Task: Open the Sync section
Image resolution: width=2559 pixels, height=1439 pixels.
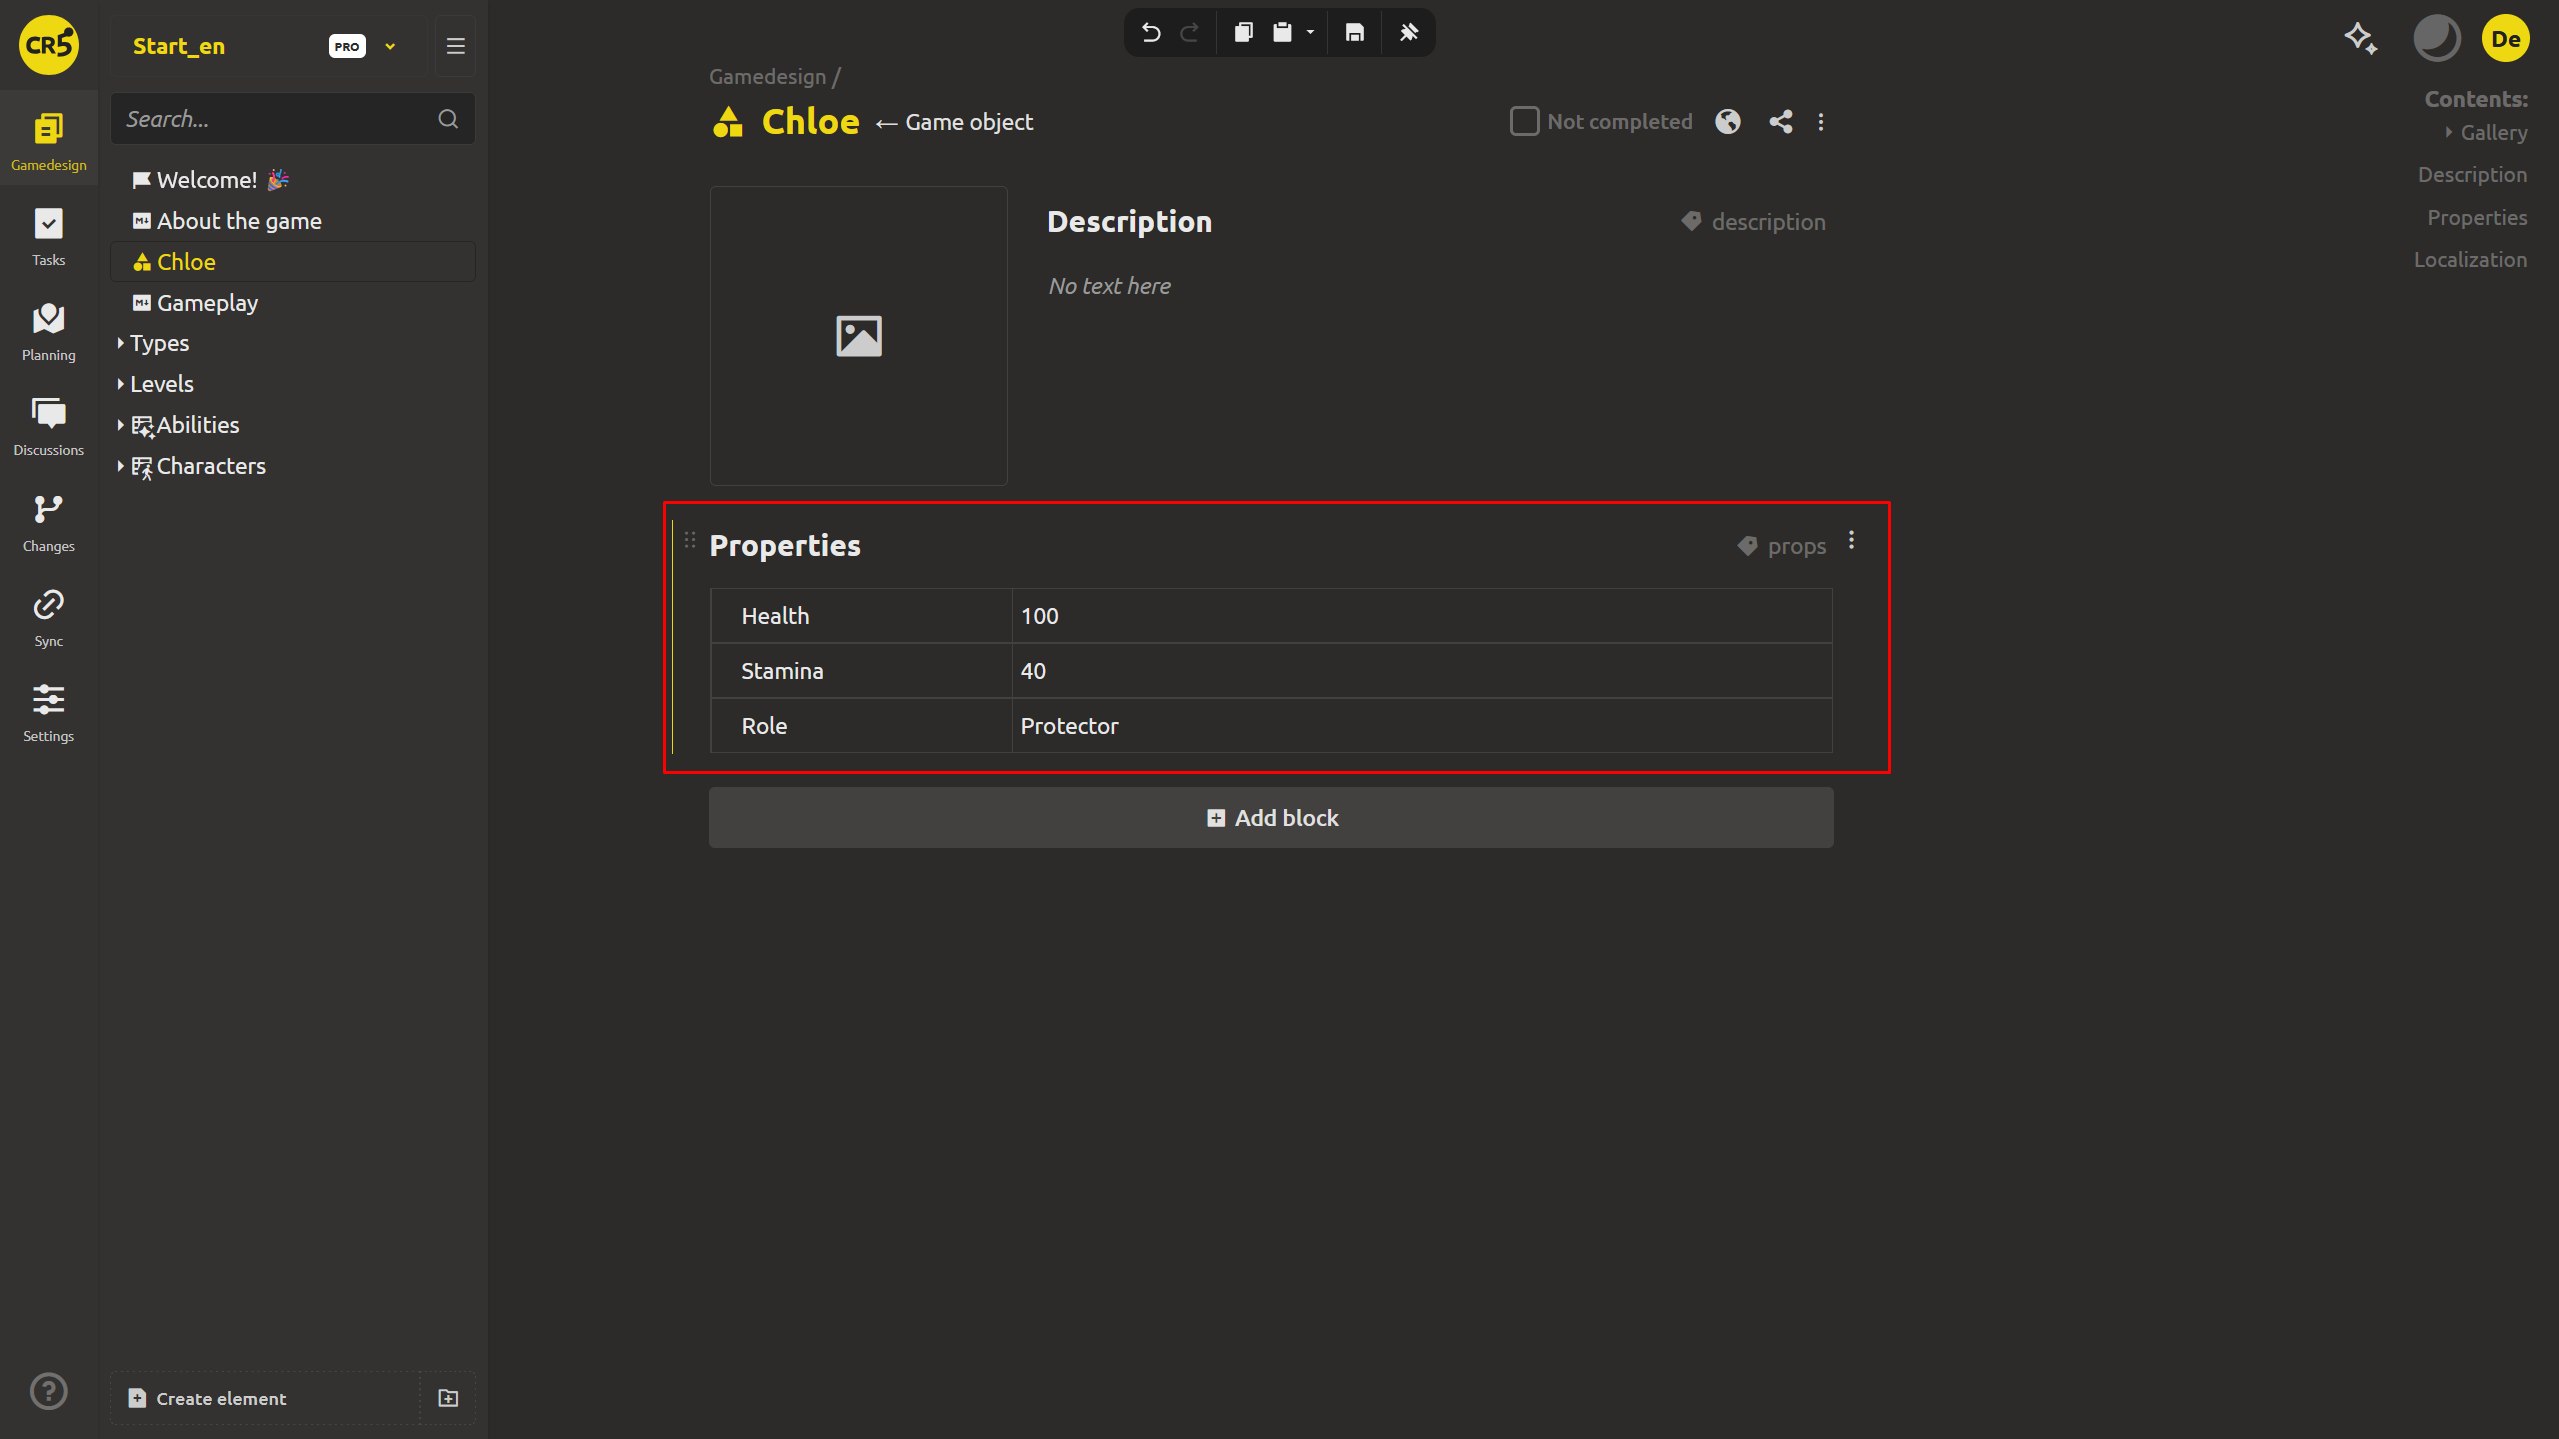Action: (48, 618)
